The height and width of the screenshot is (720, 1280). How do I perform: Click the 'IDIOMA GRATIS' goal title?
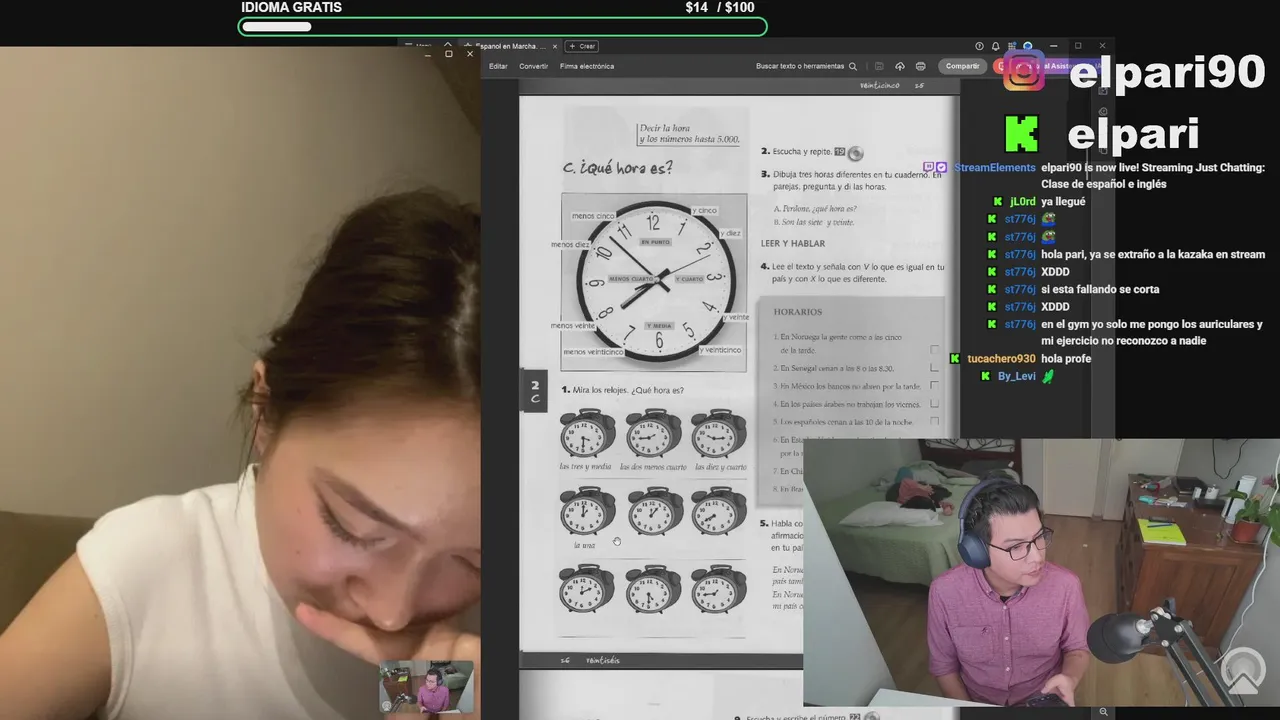coord(292,7)
